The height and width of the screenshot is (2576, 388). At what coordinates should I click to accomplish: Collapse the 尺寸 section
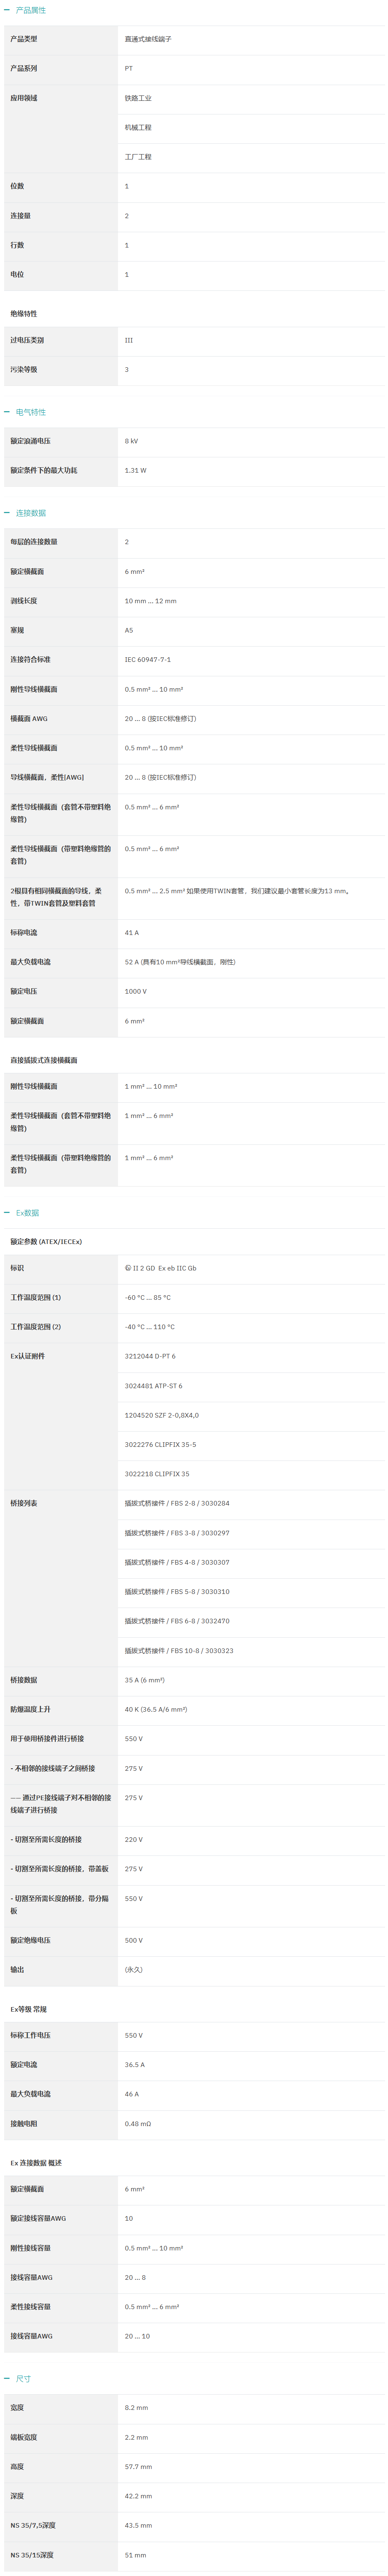(x=18, y=2379)
